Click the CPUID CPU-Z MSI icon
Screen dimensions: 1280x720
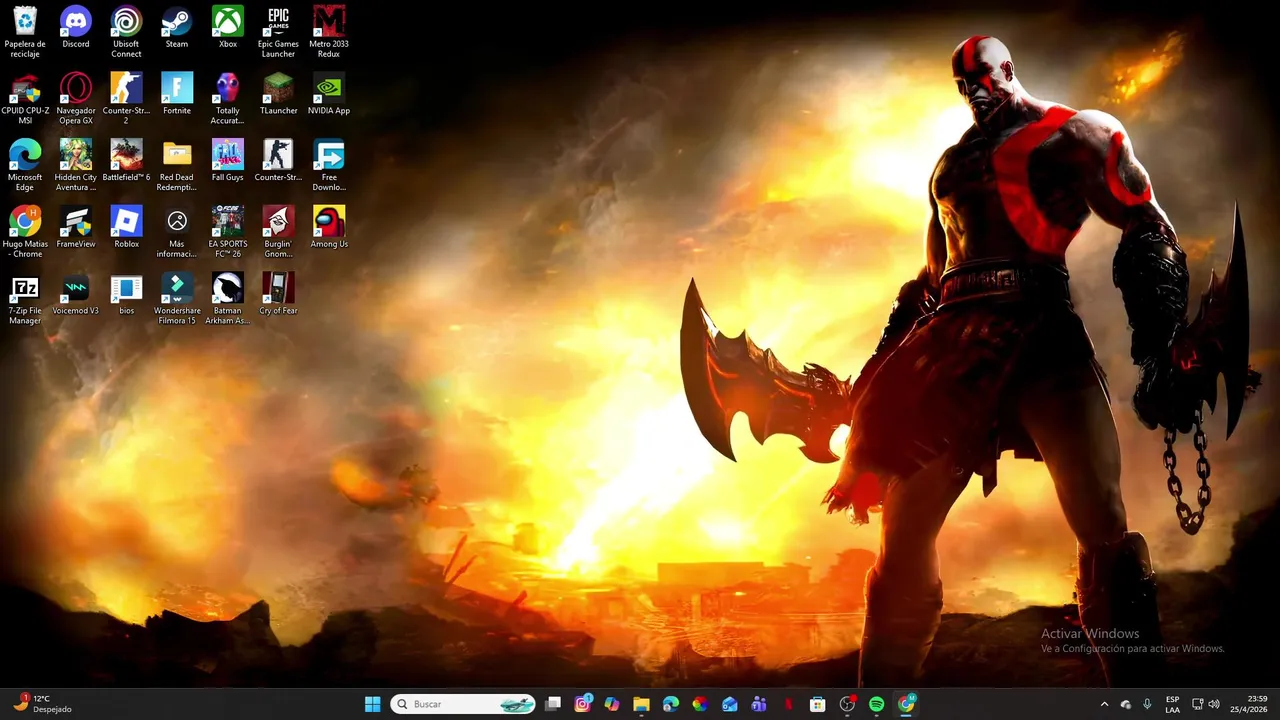pos(25,98)
